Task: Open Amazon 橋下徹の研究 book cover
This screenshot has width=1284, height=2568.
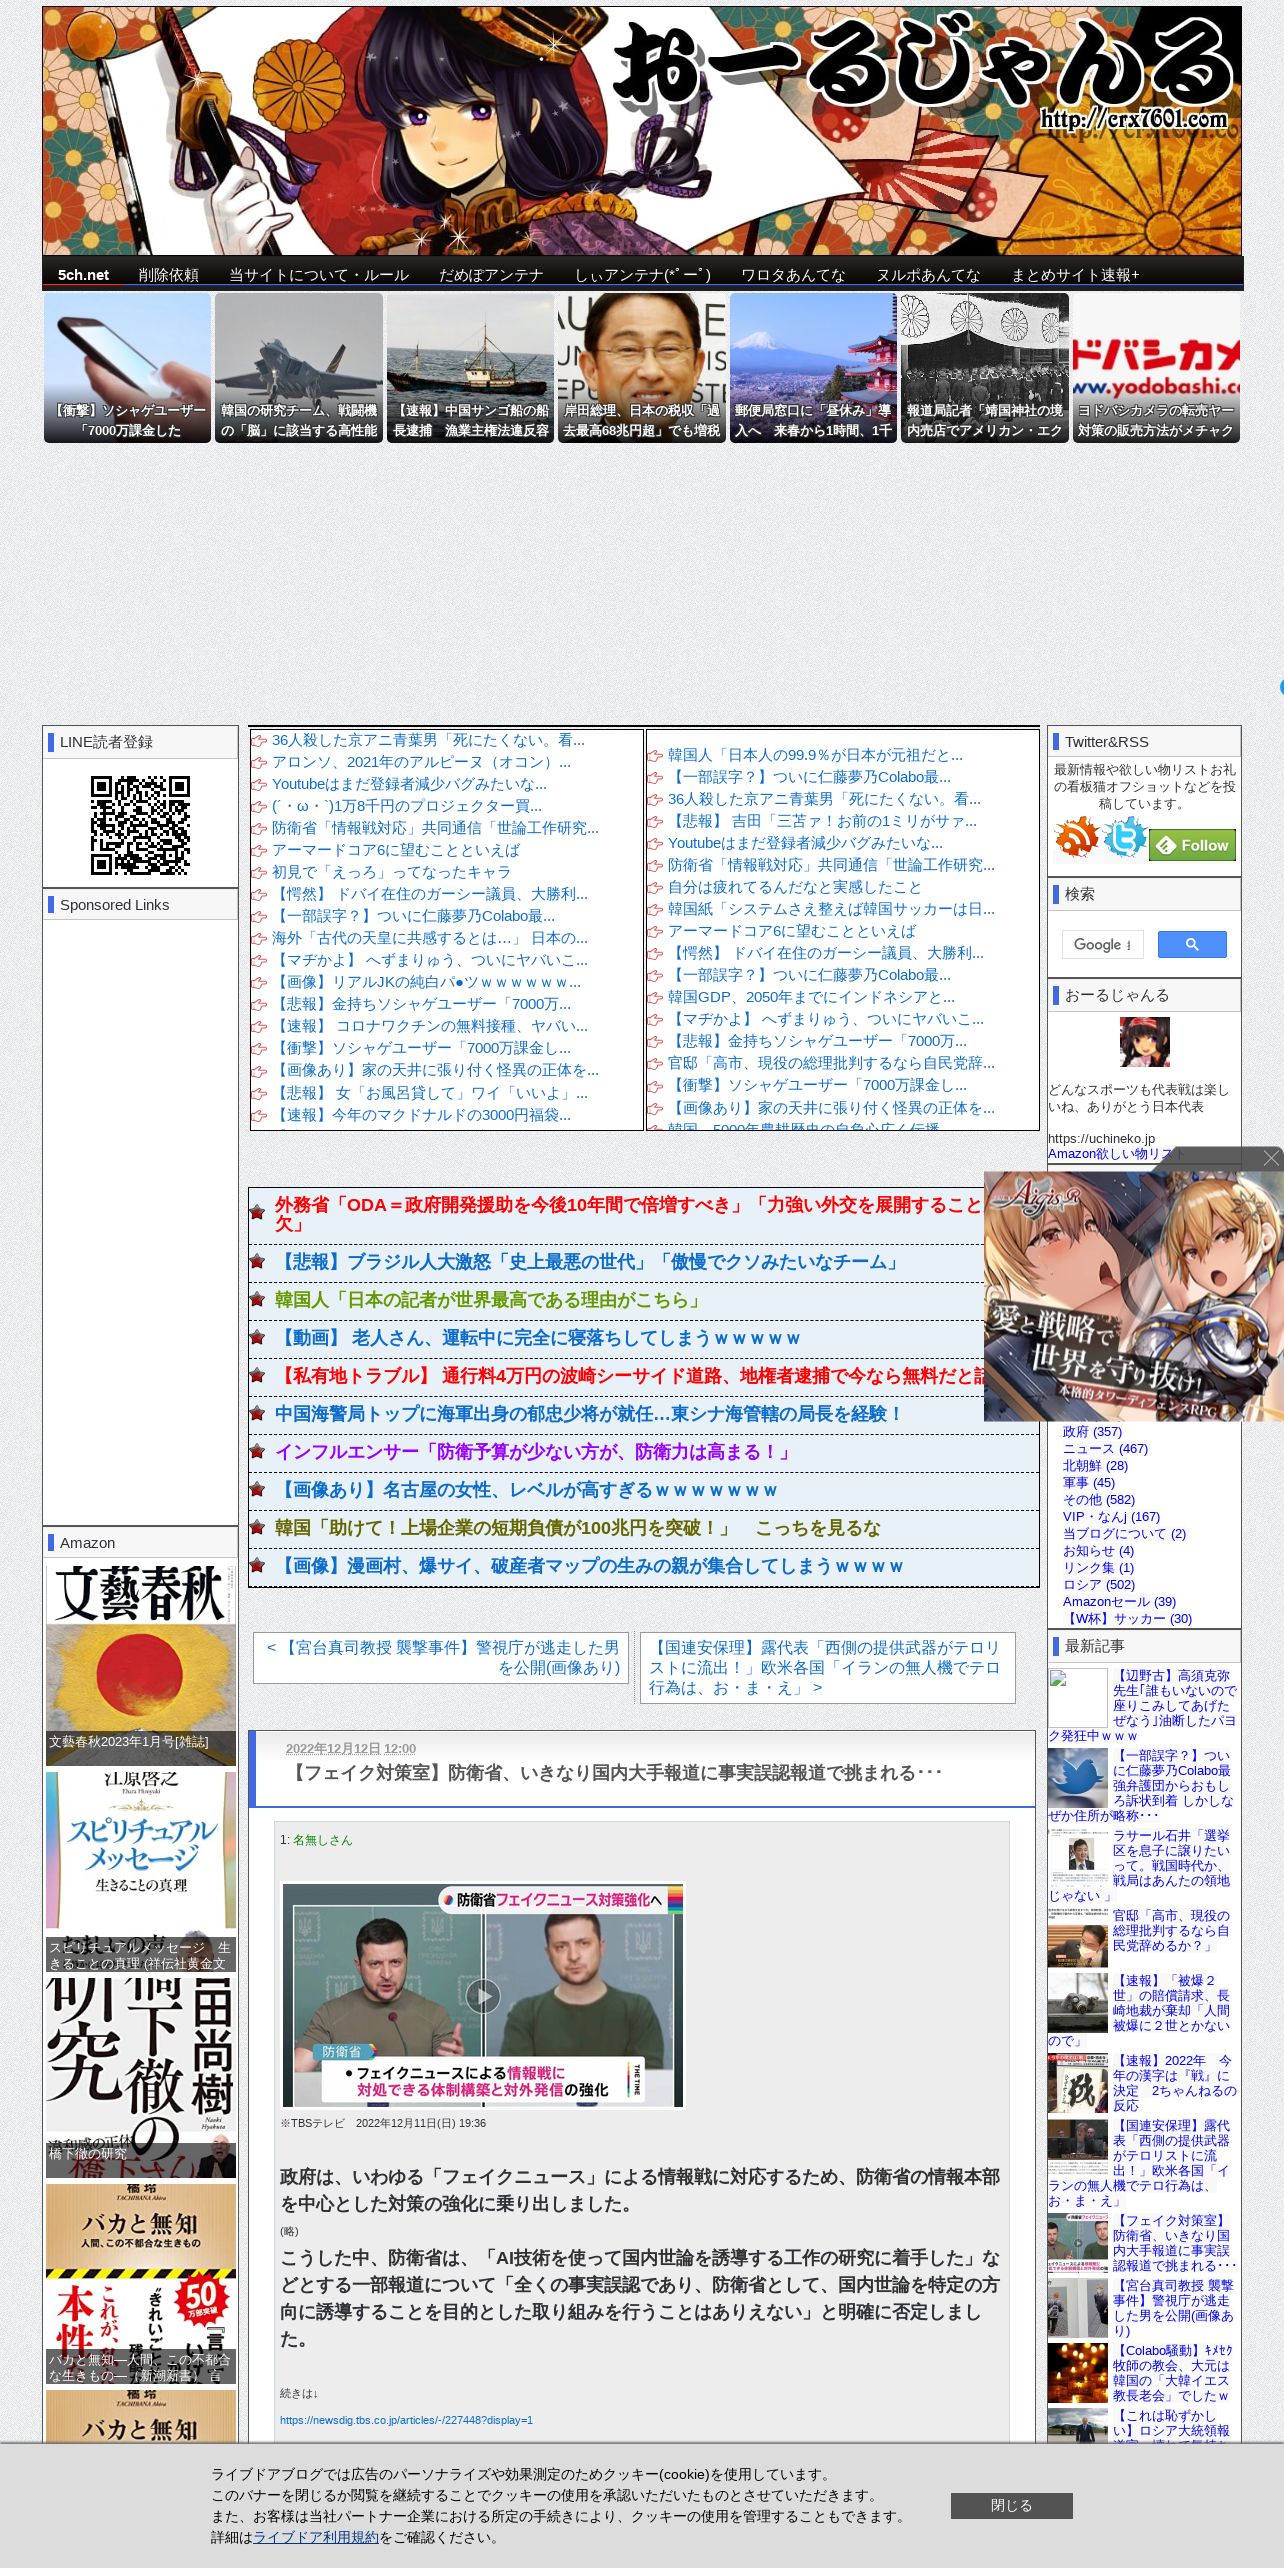Action: tap(141, 2077)
